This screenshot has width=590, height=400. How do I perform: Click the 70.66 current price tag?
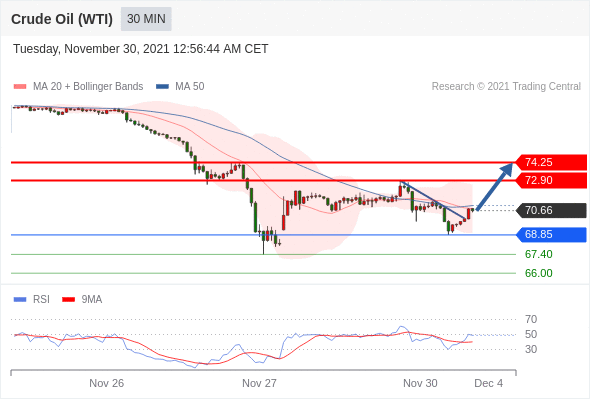551,210
